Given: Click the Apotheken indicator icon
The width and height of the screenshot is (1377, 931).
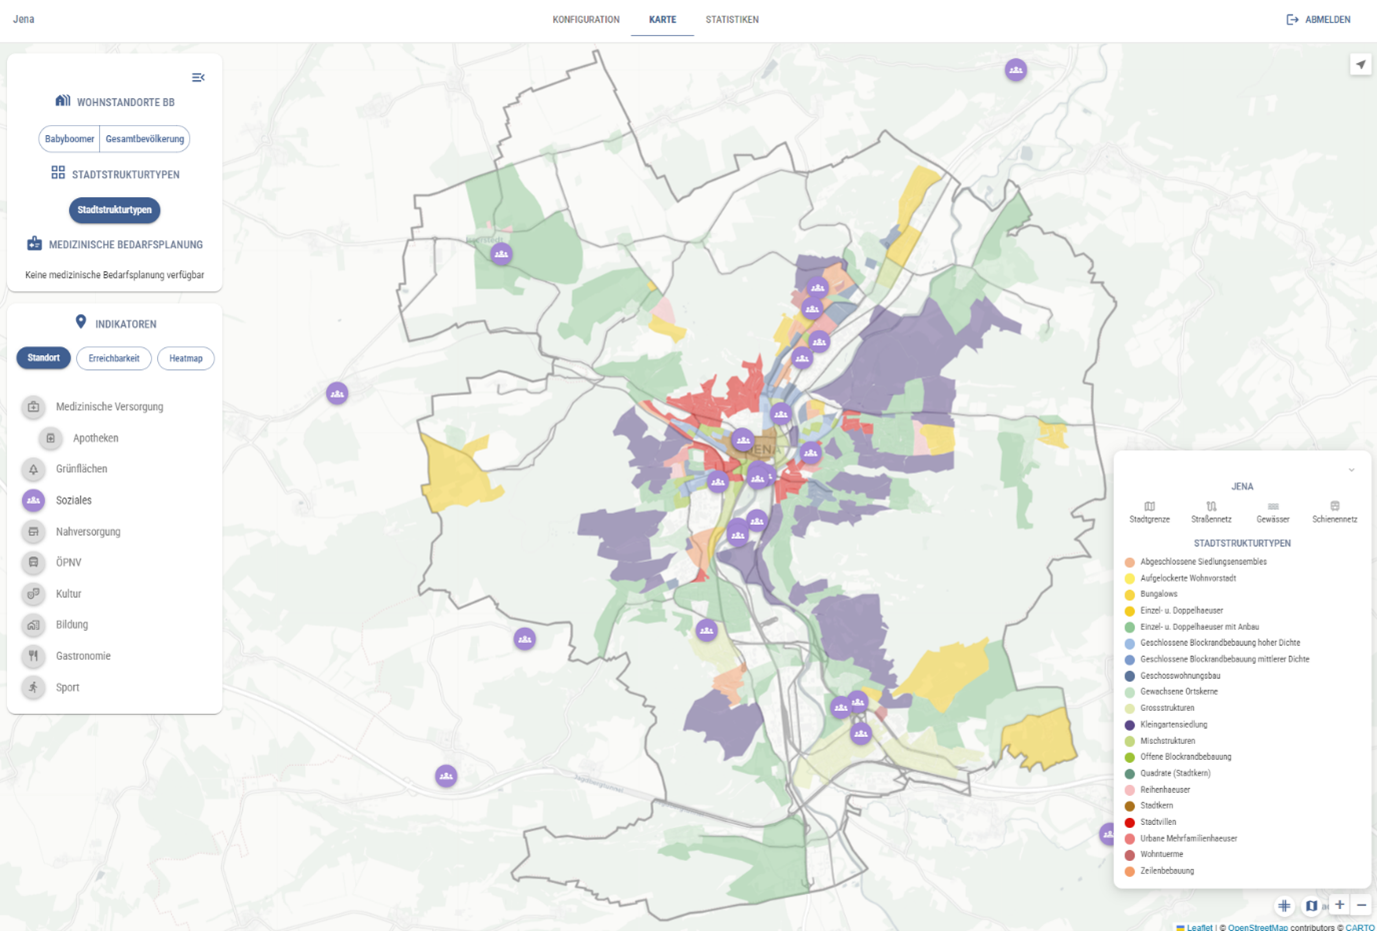Looking at the screenshot, I should pos(51,438).
